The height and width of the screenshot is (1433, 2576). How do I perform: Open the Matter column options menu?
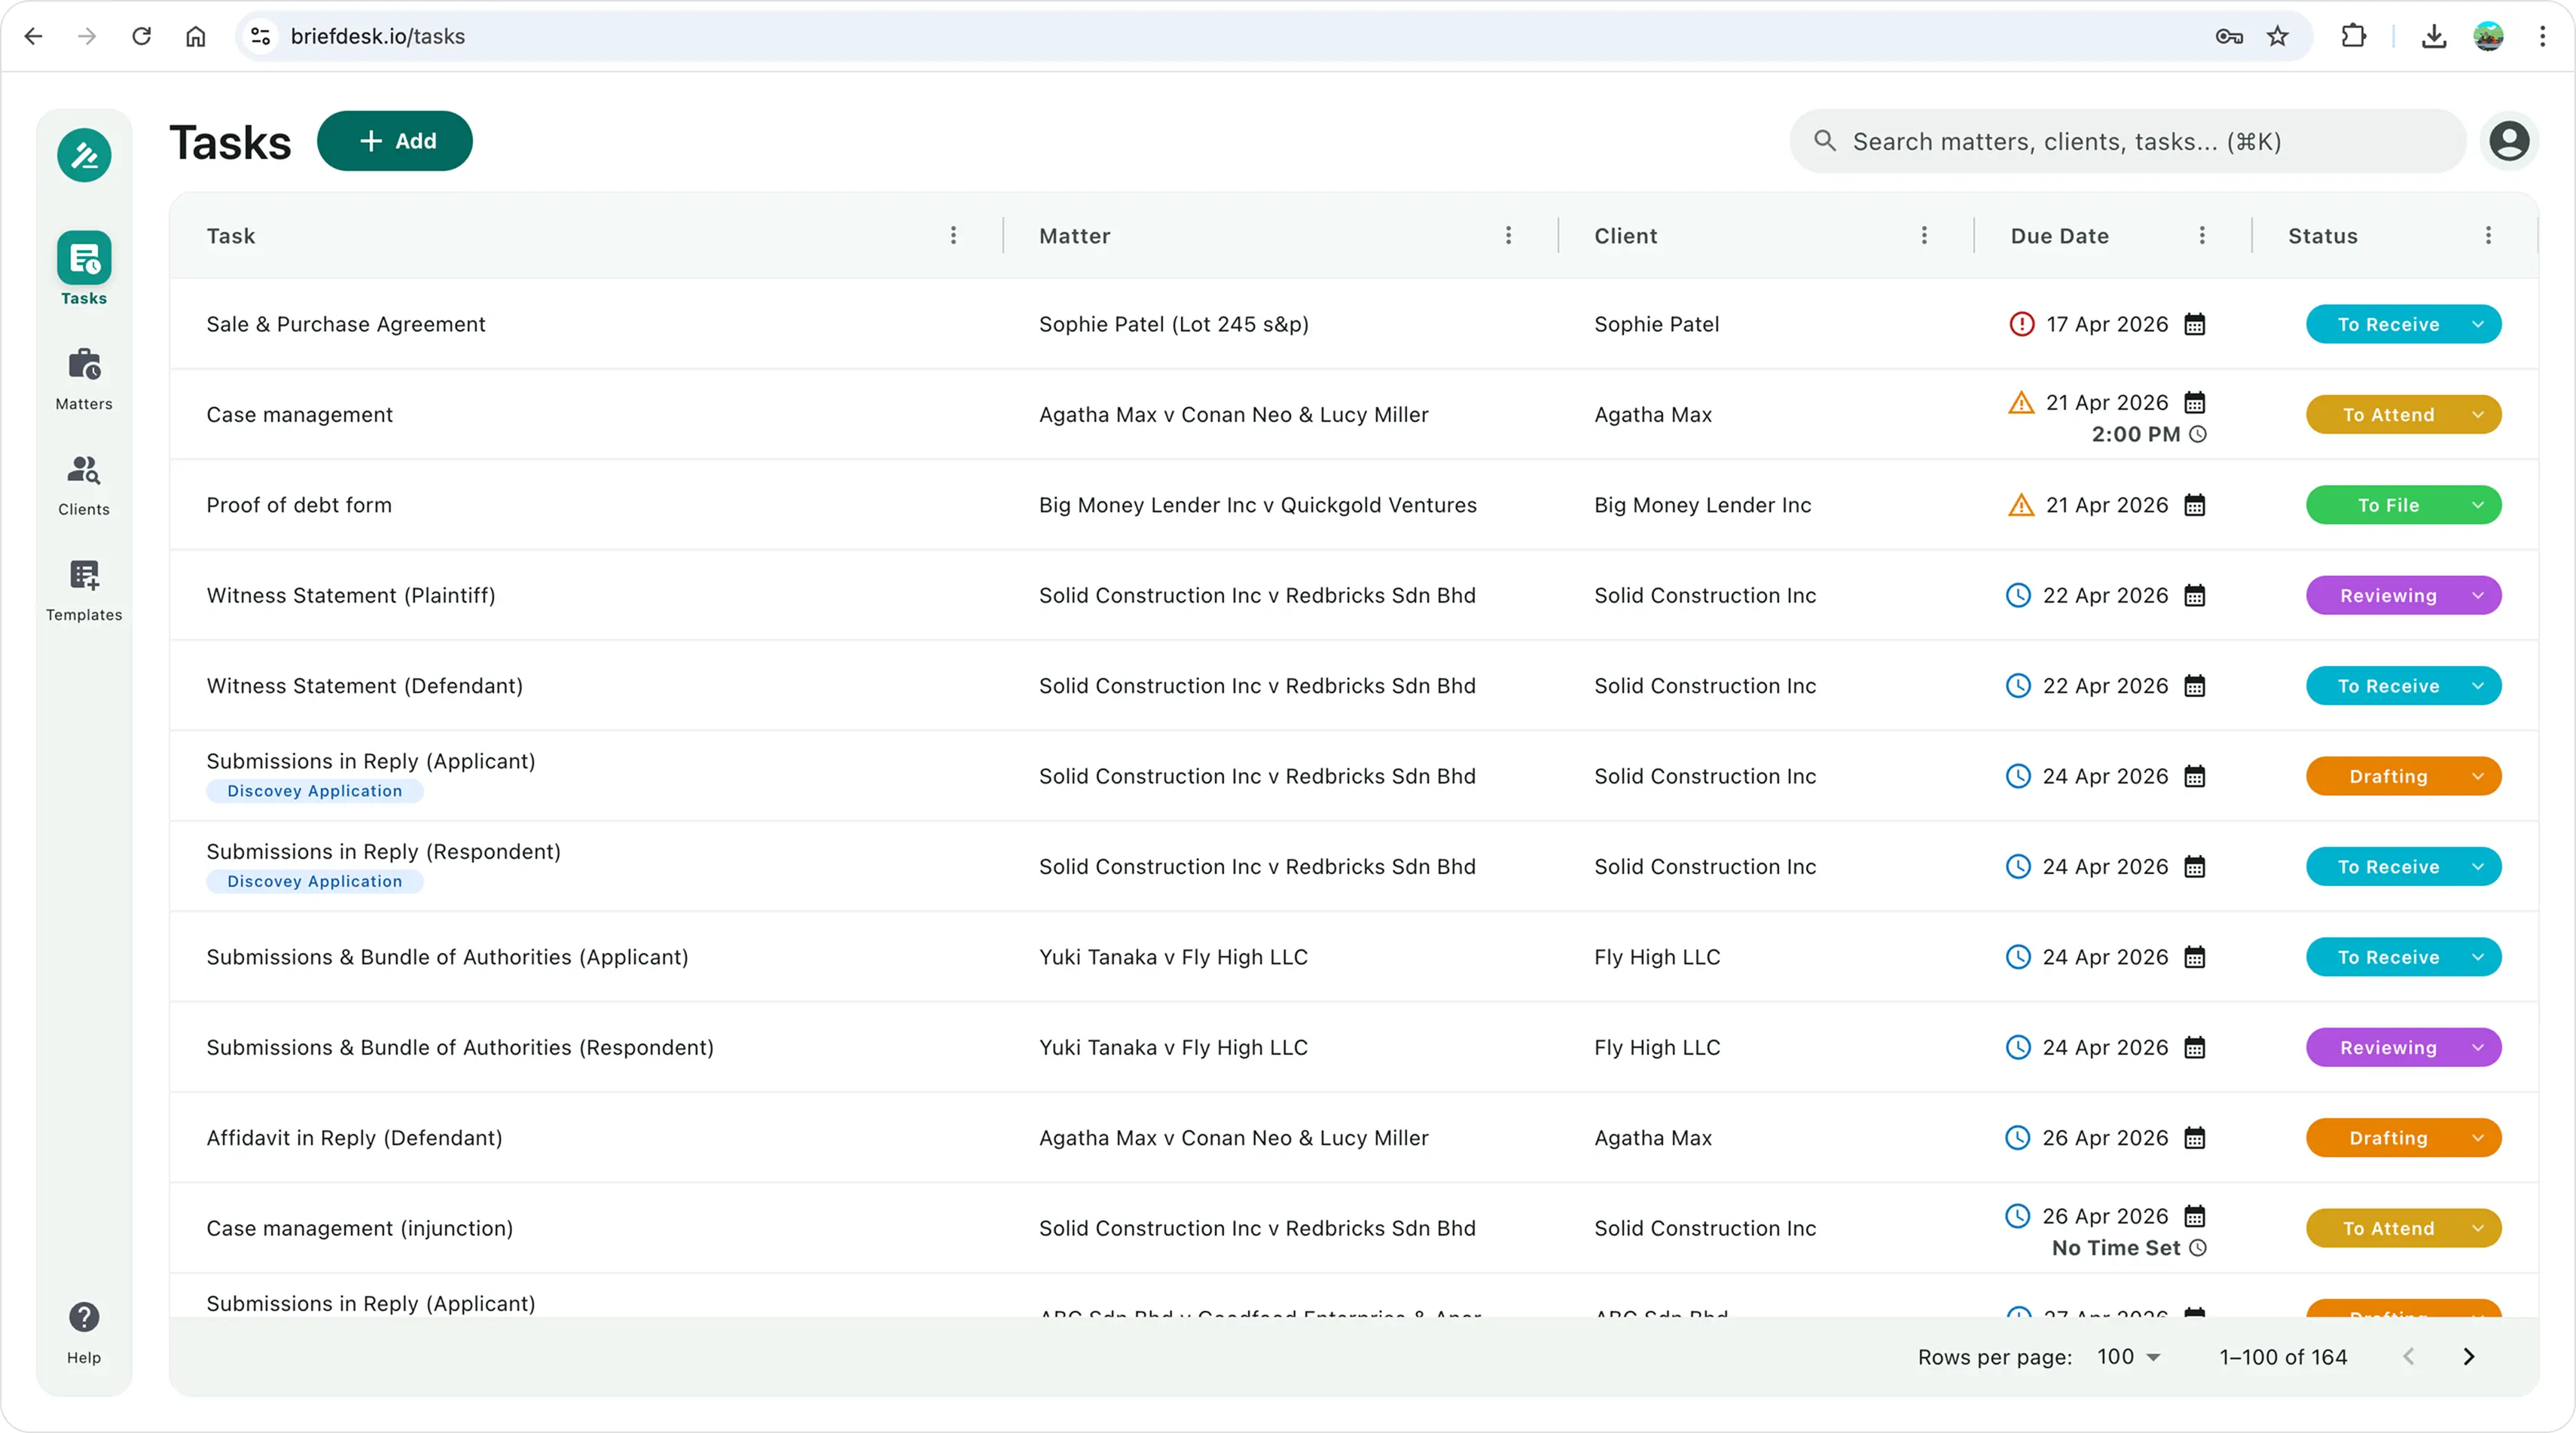1508,235
